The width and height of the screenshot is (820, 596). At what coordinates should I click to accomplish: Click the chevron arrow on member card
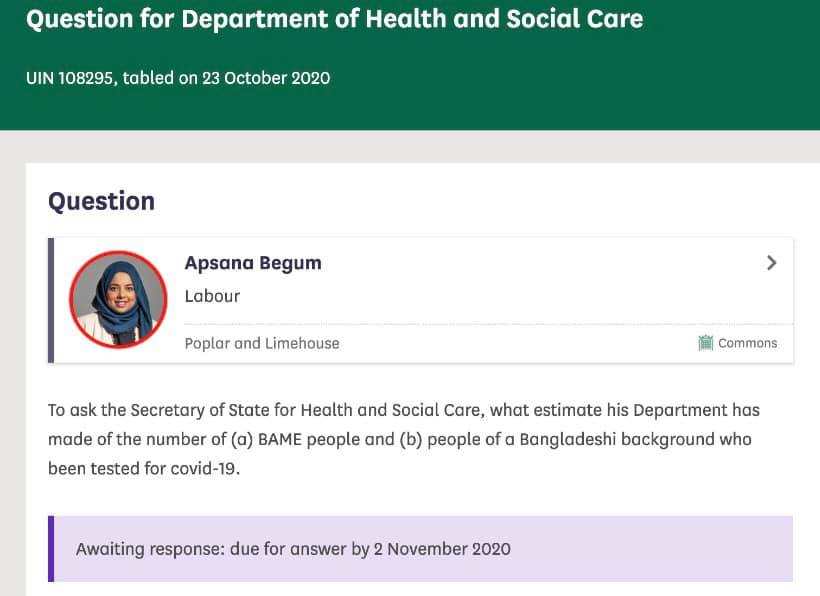coord(771,263)
